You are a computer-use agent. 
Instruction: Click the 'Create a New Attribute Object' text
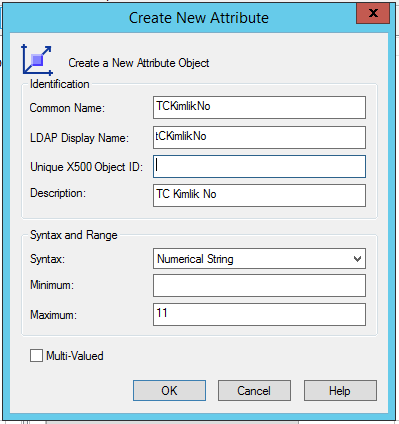(139, 63)
